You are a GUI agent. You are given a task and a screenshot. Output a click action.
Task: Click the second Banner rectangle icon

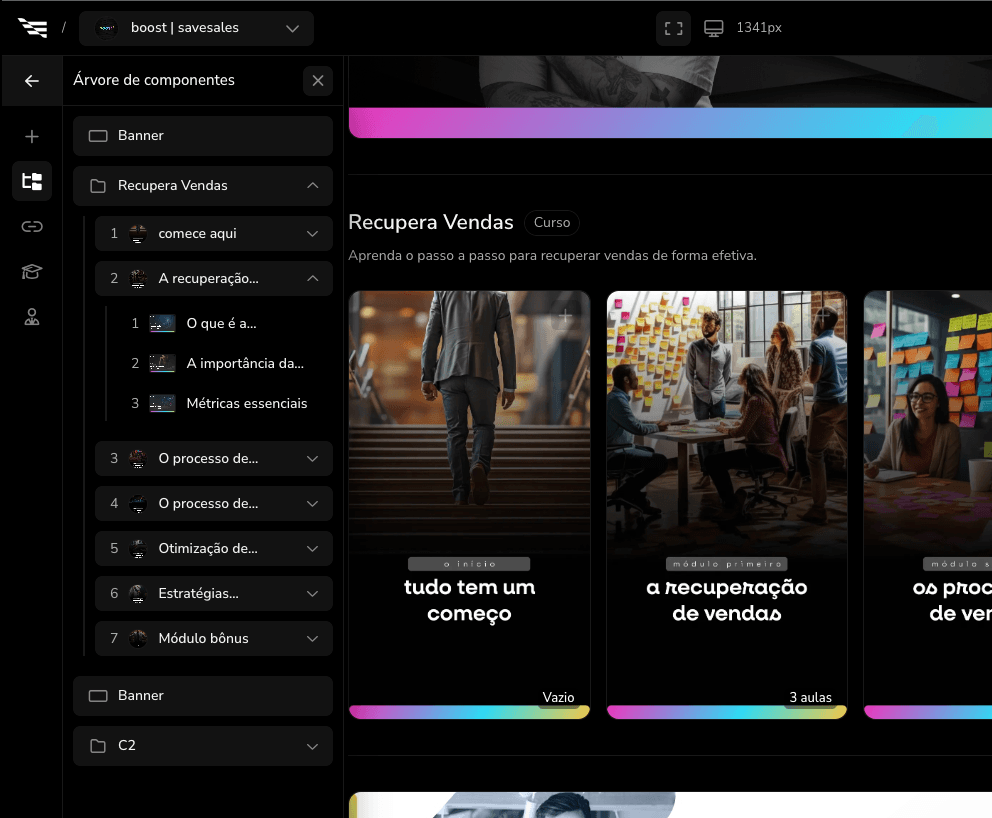[98, 696]
